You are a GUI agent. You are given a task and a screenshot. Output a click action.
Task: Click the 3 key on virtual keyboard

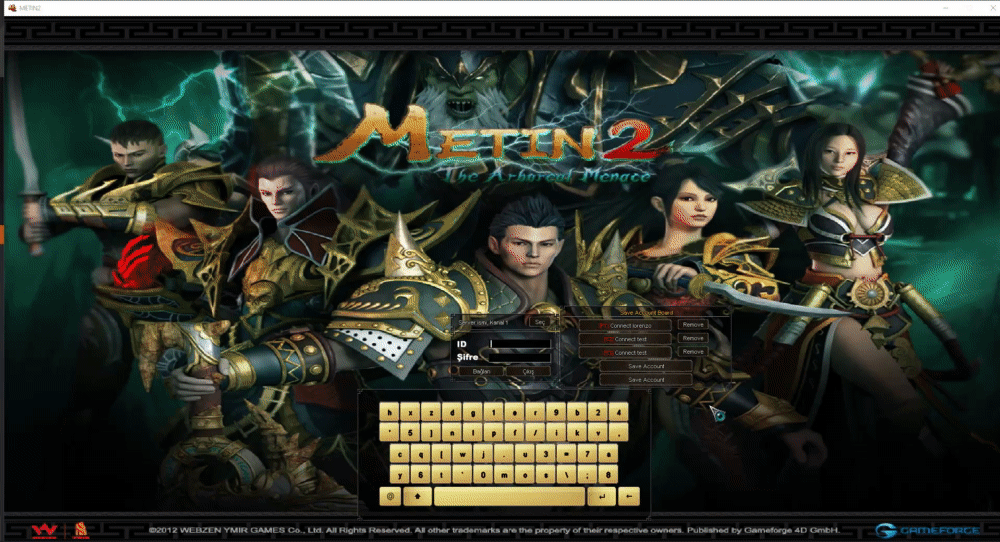tap(546, 453)
